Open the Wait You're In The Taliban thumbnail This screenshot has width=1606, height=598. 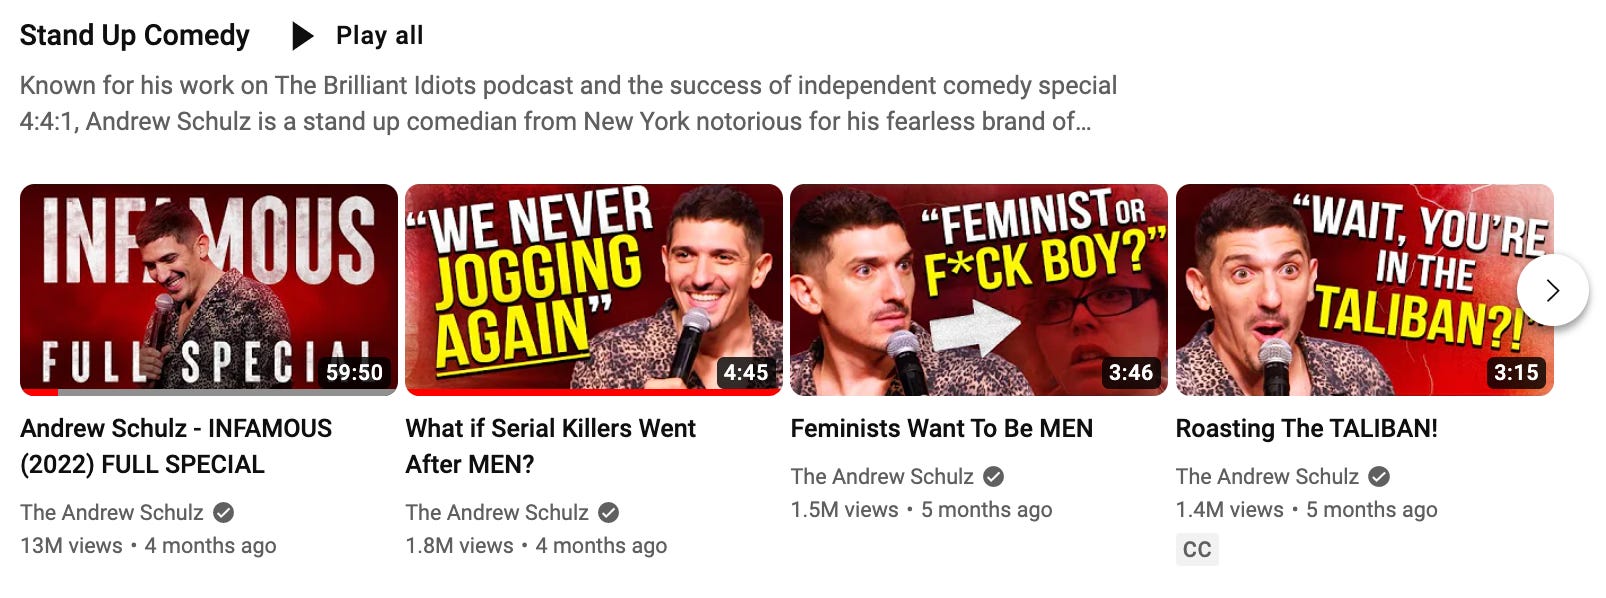[x=1364, y=290]
